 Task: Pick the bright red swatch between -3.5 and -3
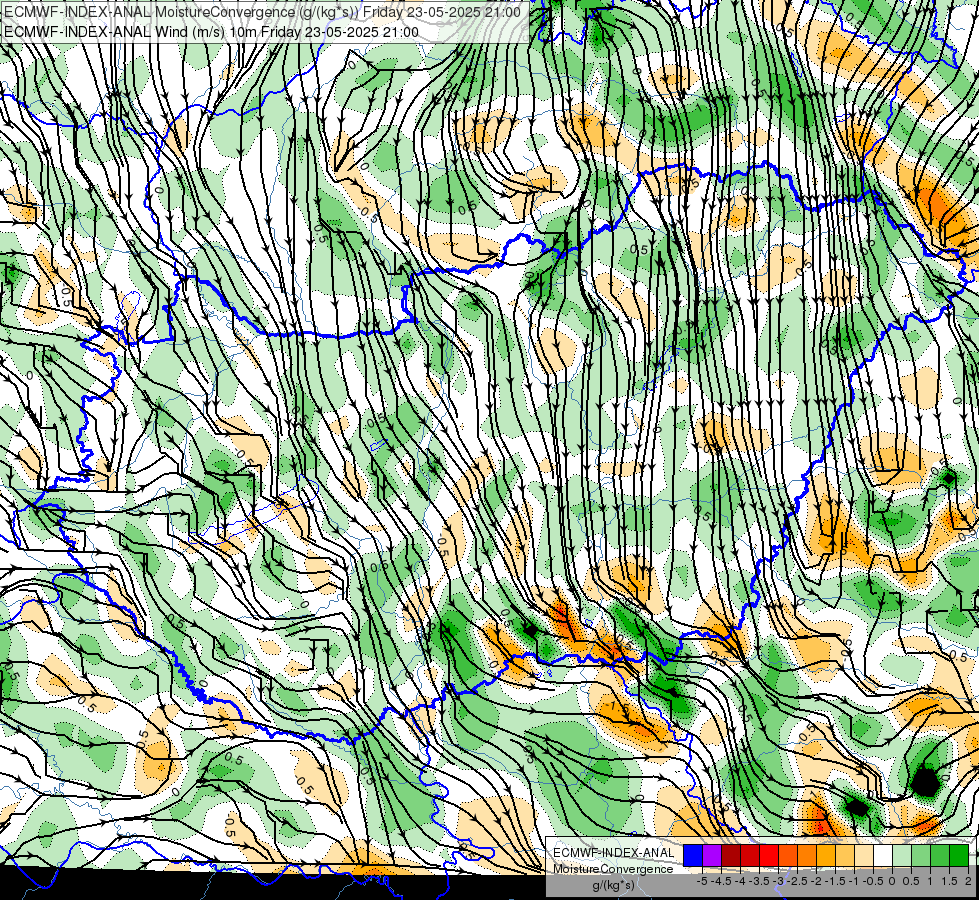(769, 855)
